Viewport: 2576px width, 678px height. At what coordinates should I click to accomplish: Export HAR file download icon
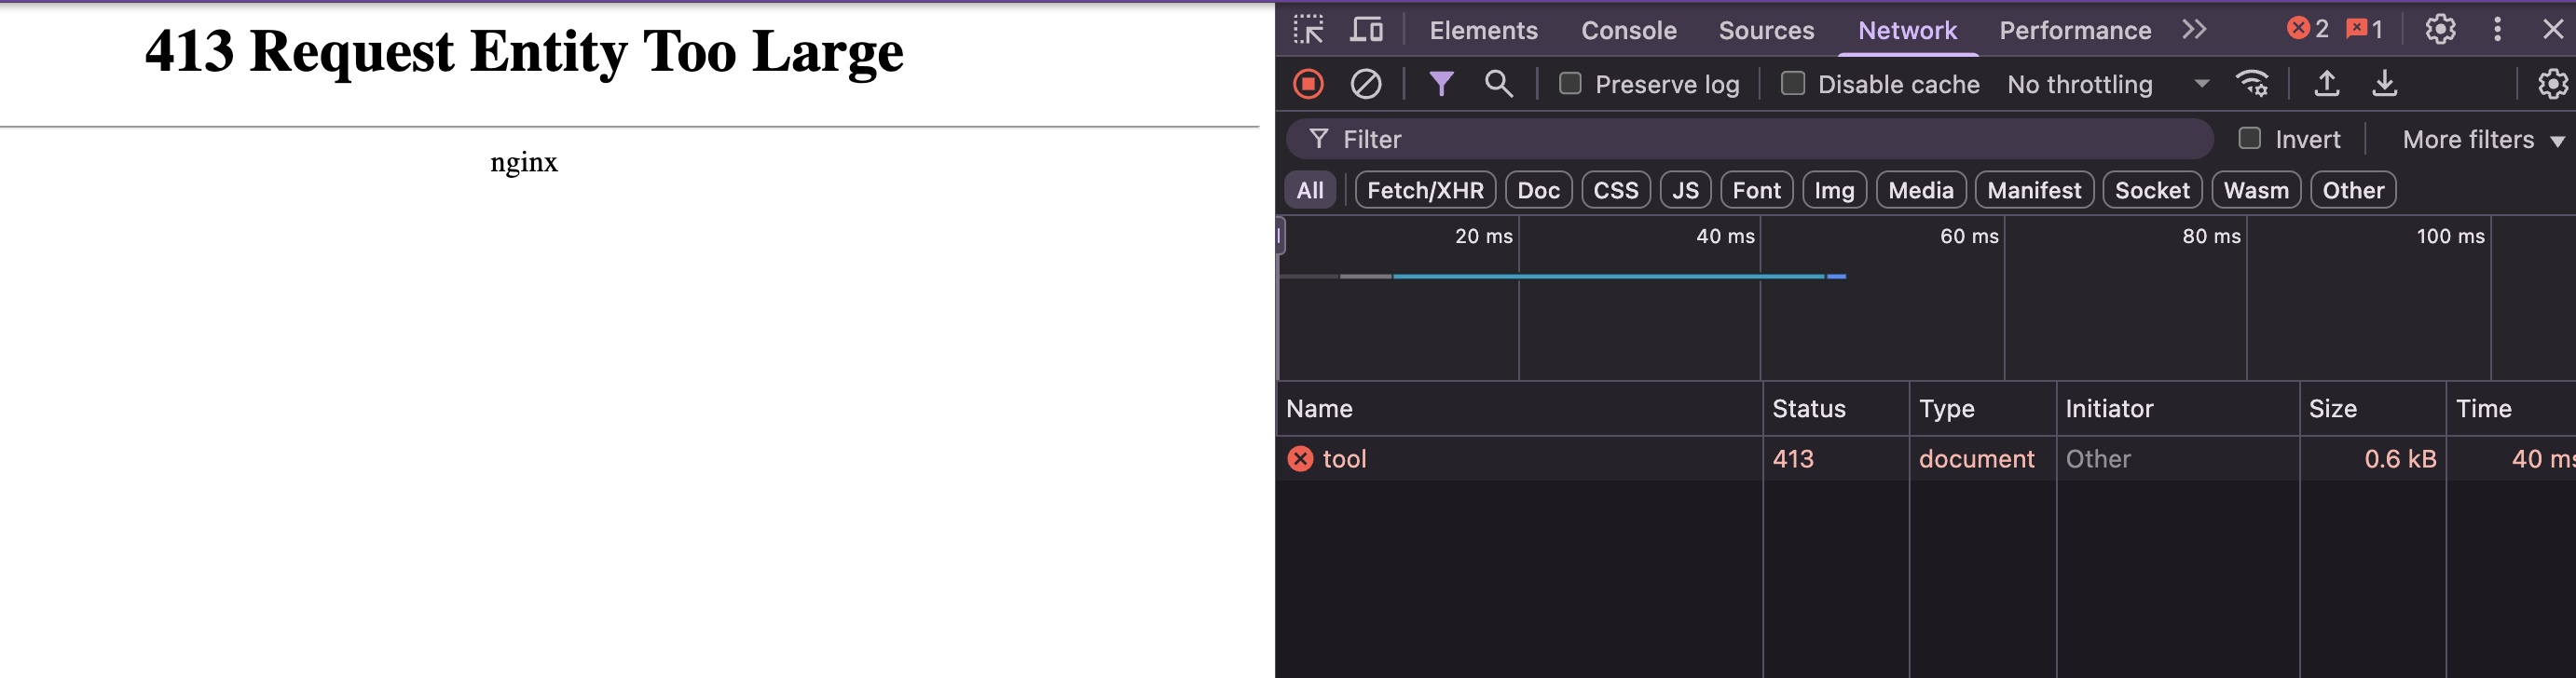click(x=2385, y=84)
